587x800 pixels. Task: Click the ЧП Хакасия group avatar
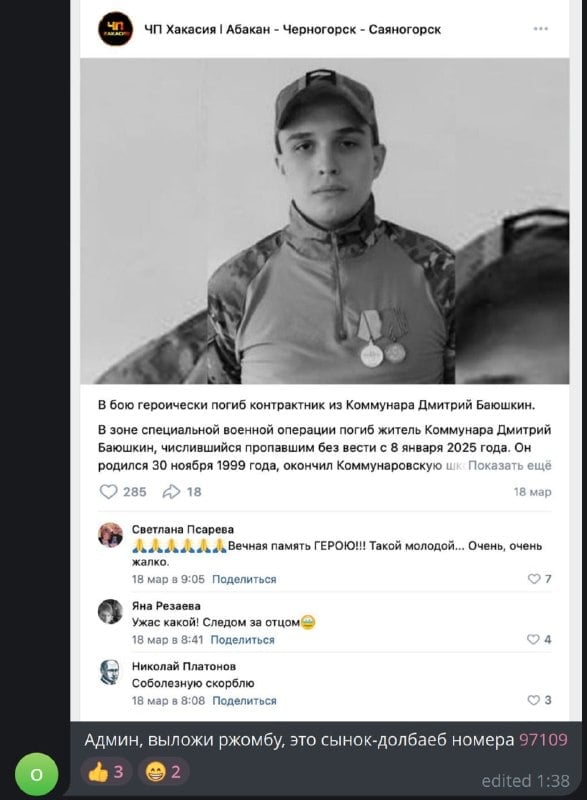click(x=115, y=29)
